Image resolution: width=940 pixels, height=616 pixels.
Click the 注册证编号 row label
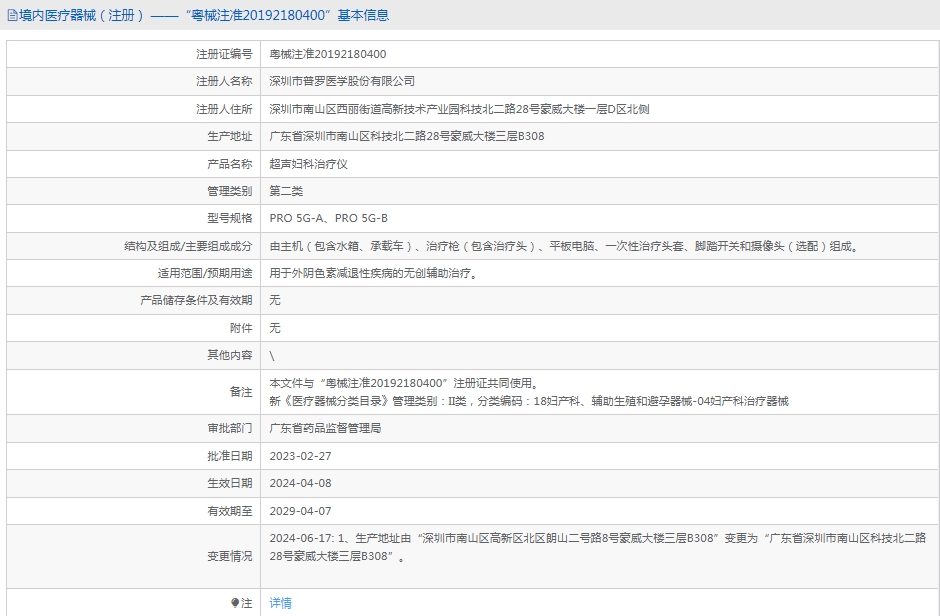coord(224,54)
